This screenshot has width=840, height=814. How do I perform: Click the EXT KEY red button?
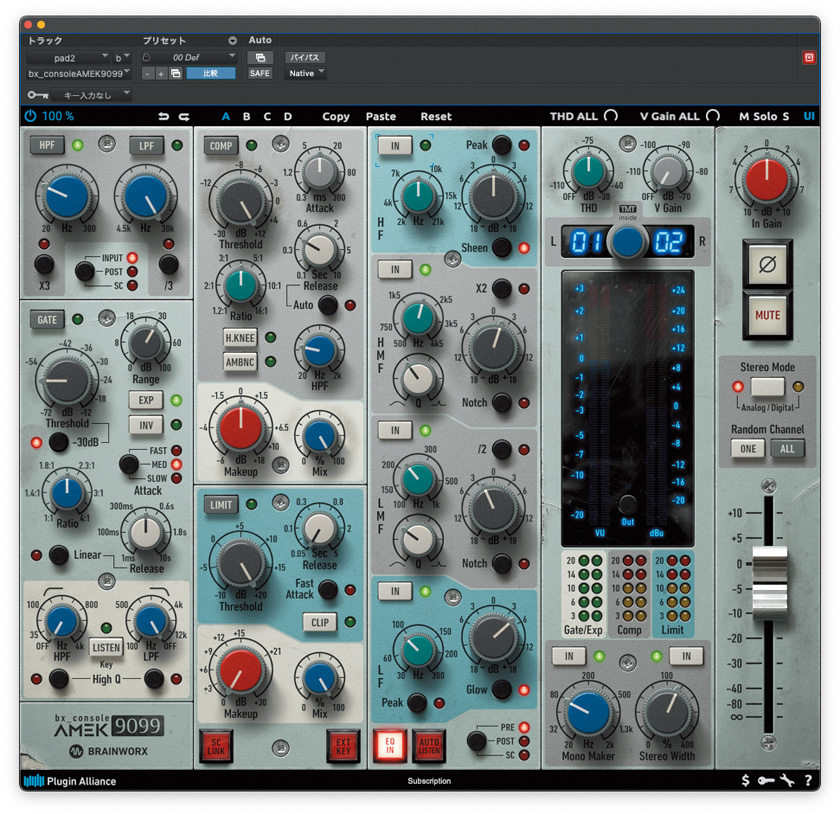tap(343, 746)
